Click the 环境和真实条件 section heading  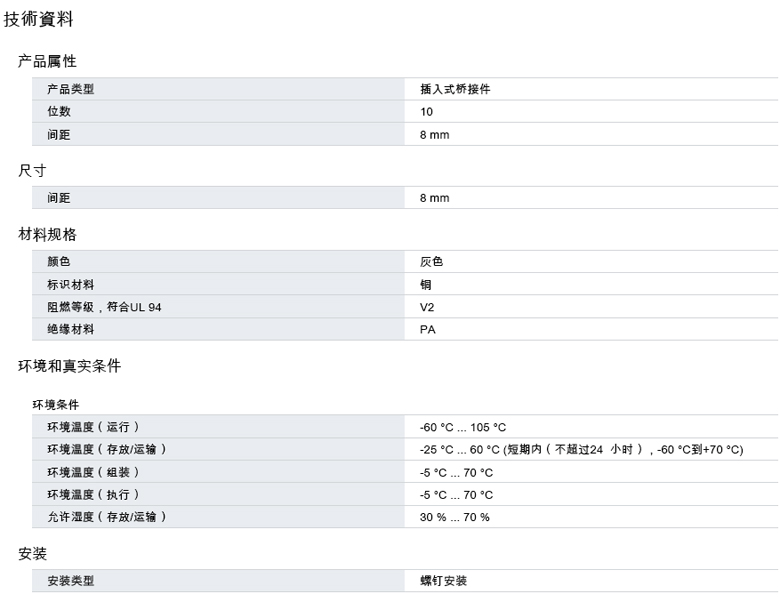[69, 366]
